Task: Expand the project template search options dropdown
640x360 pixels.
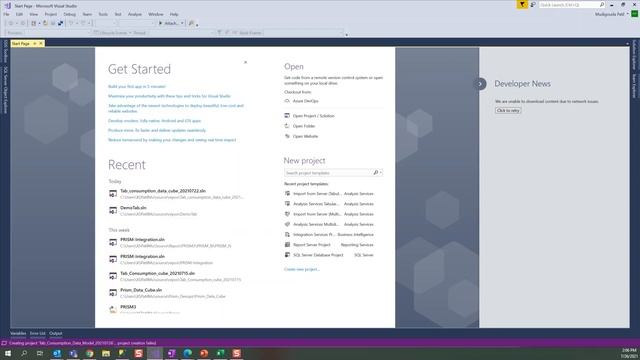Action: coord(381,173)
